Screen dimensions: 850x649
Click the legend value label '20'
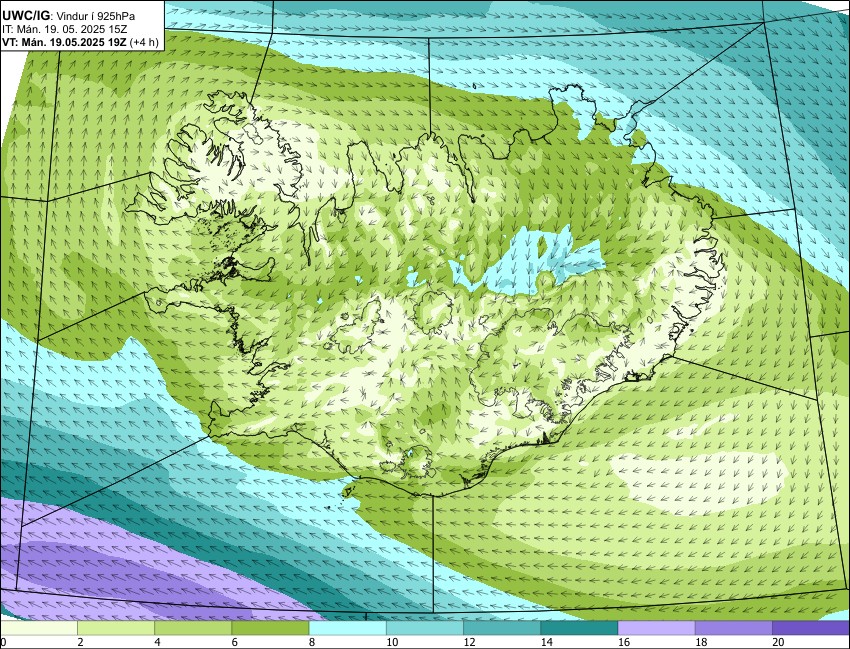(778, 642)
